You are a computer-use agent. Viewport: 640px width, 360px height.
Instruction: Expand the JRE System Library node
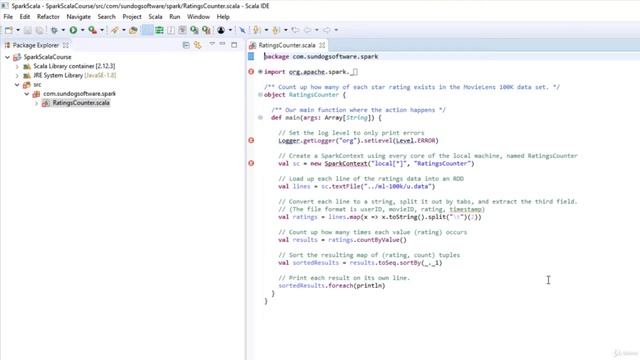click(x=17, y=76)
